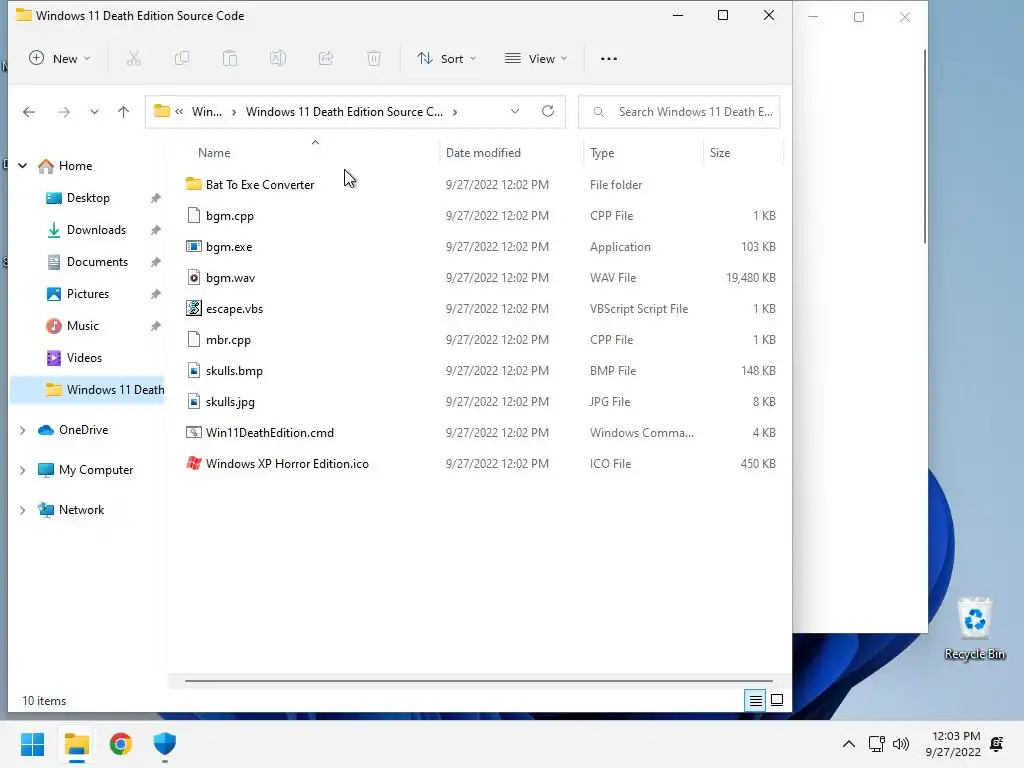Click the Delete trash icon in toolbar
Screen dimensions: 1024x768
coord(374,59)
